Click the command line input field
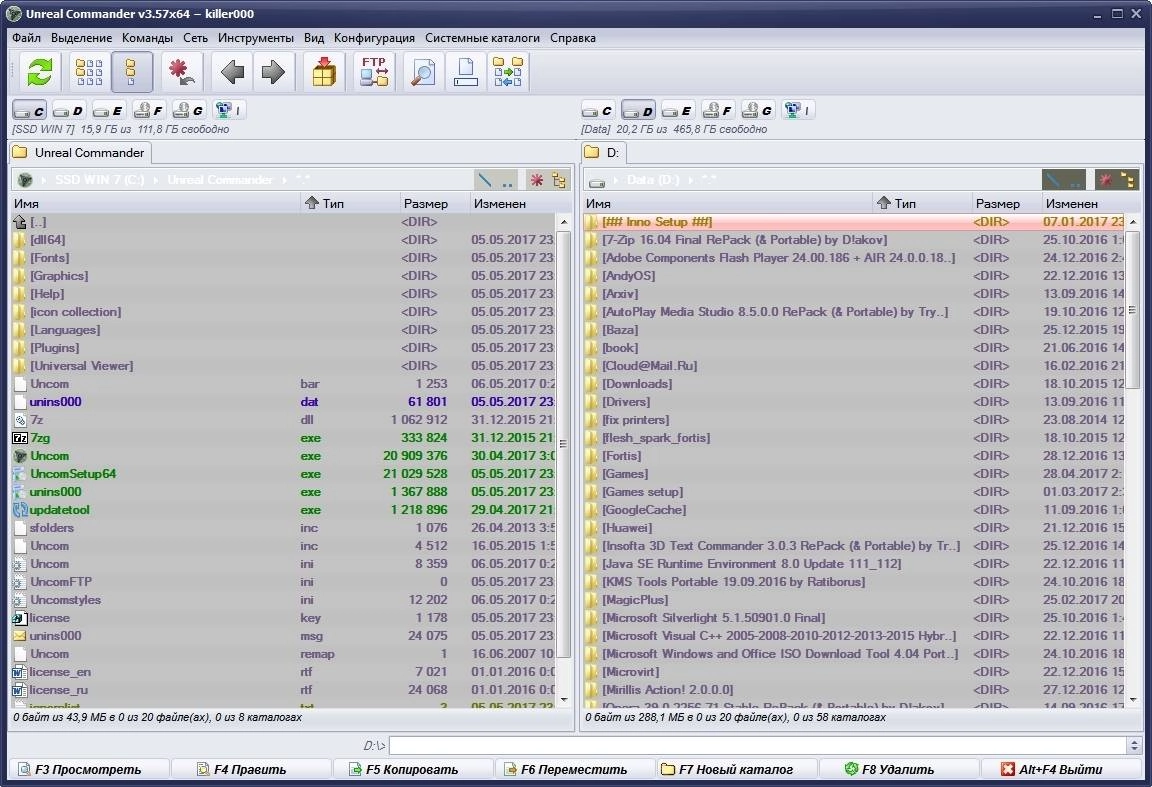This screenshot has height=787, width=1152. (x=759, y=745)
